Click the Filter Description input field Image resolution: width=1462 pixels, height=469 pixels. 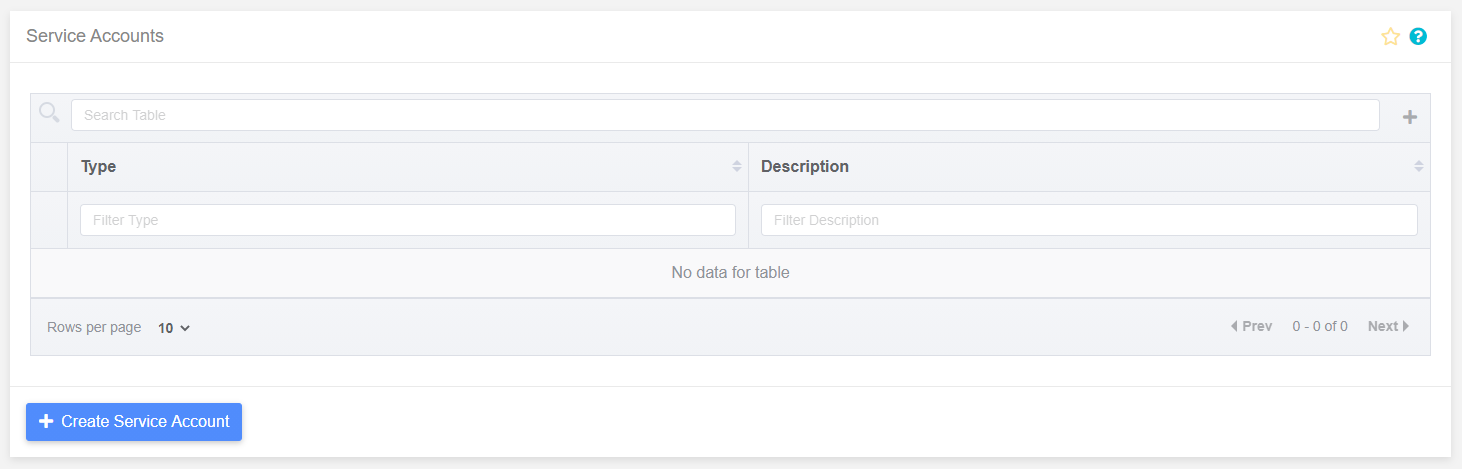pos(1089,220)
